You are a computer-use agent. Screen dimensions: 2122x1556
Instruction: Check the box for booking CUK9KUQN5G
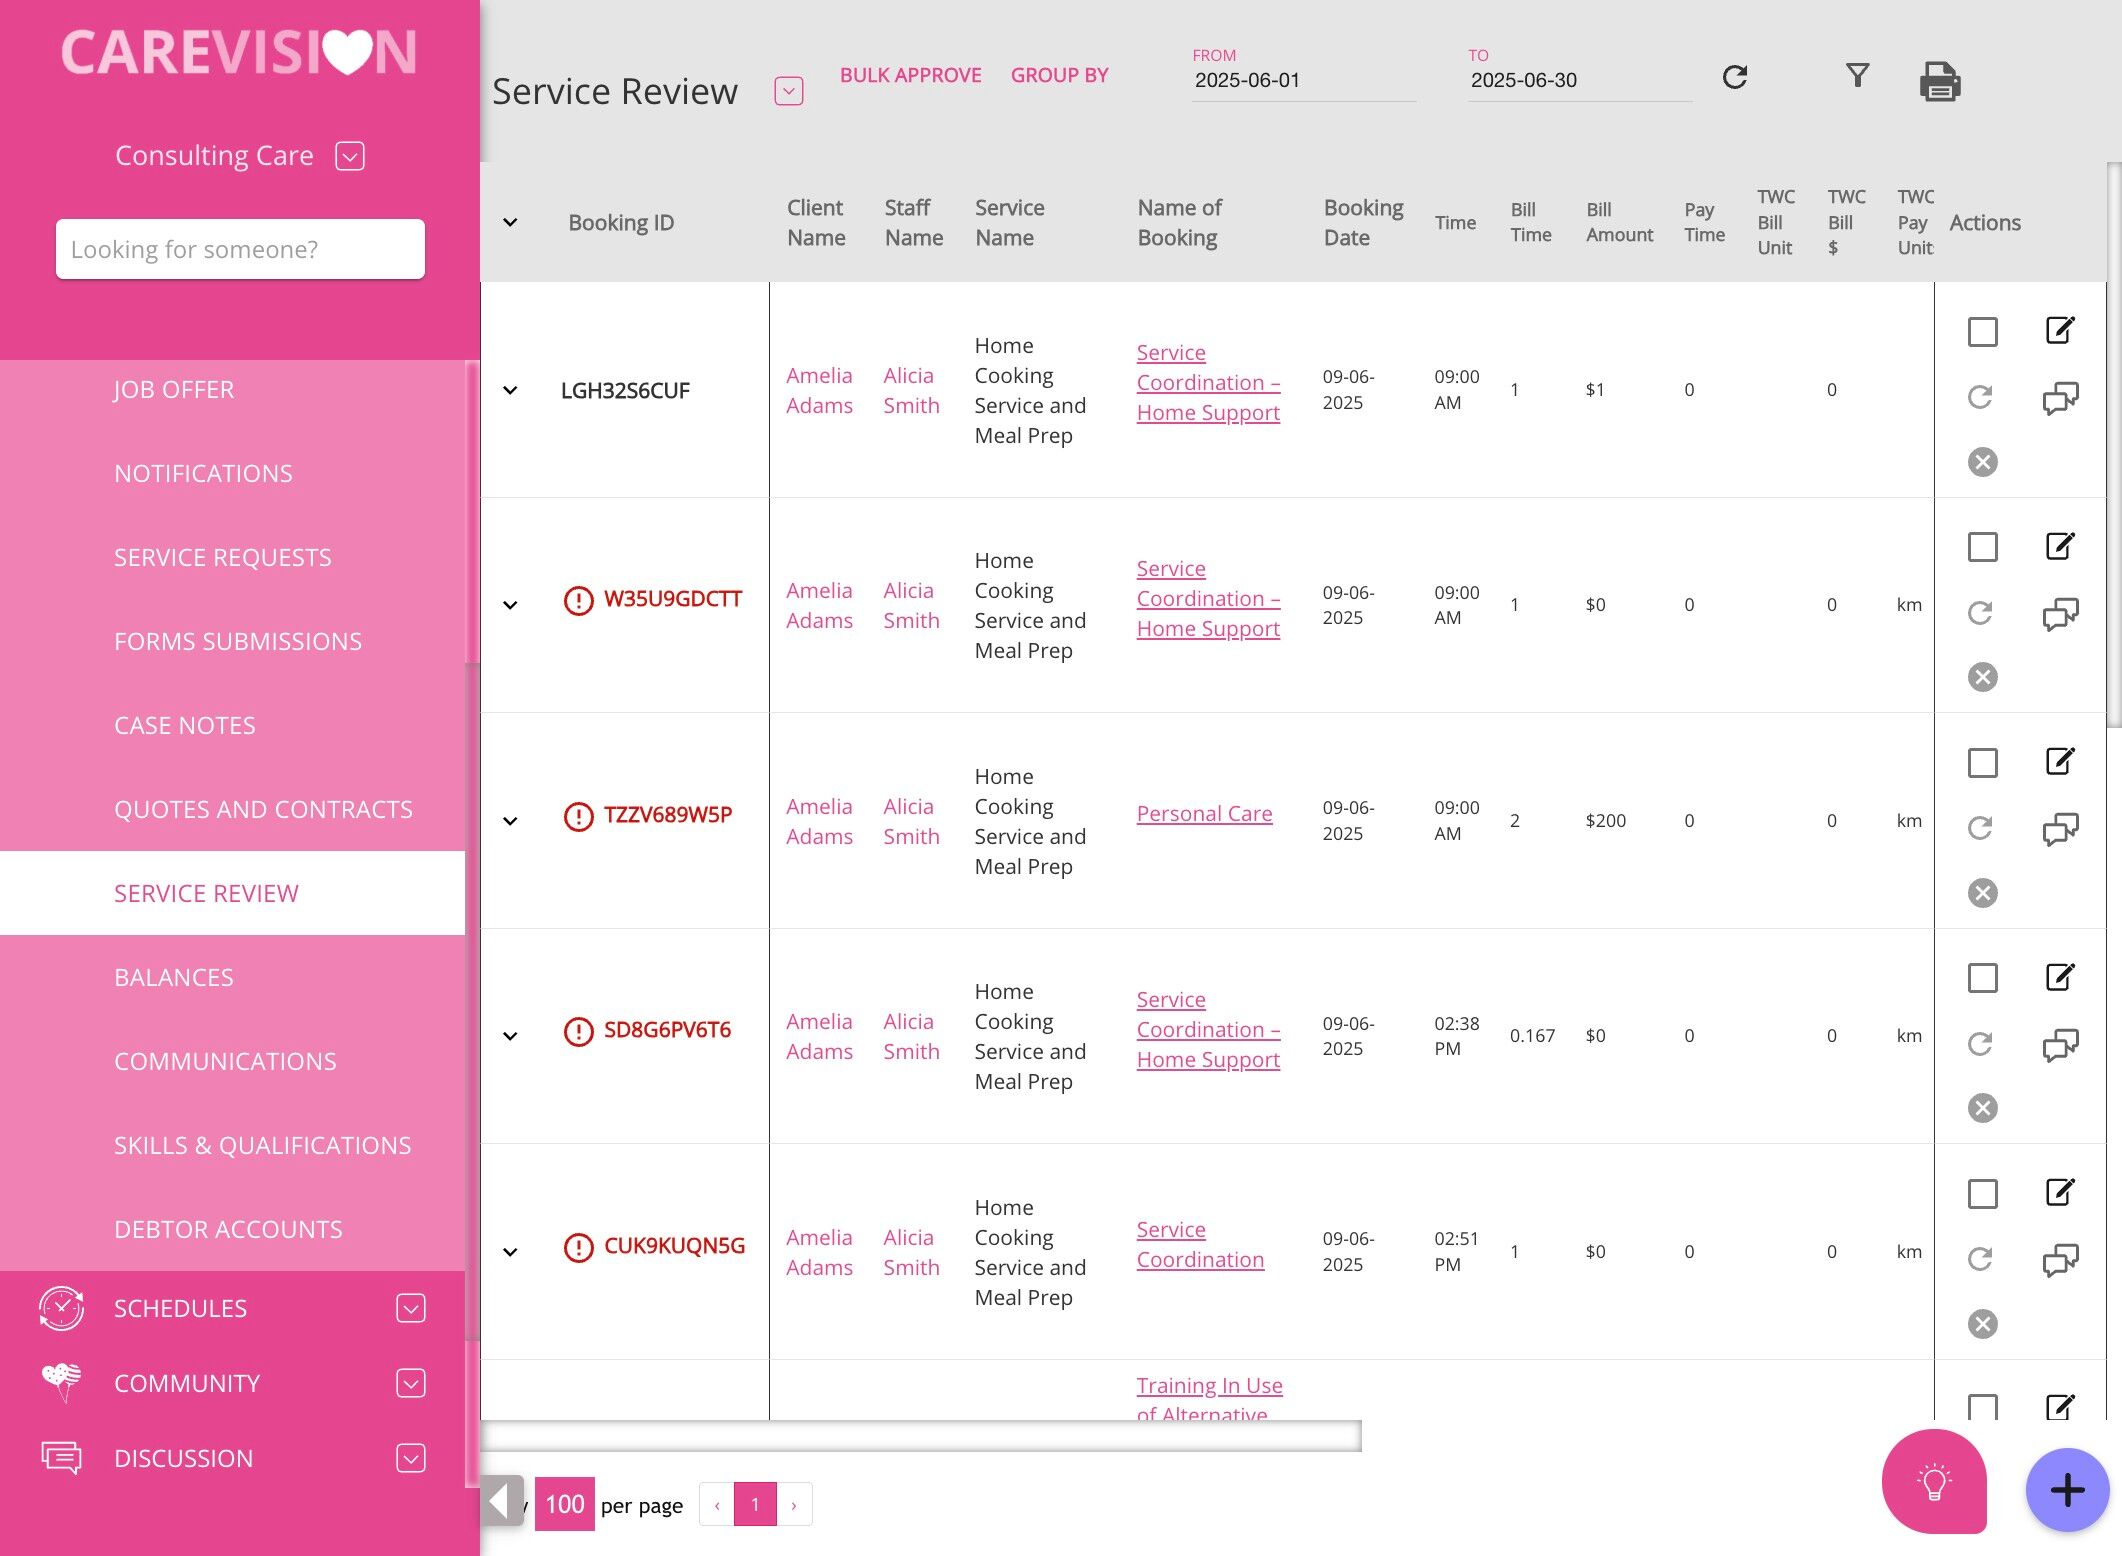[1982, 1194]
